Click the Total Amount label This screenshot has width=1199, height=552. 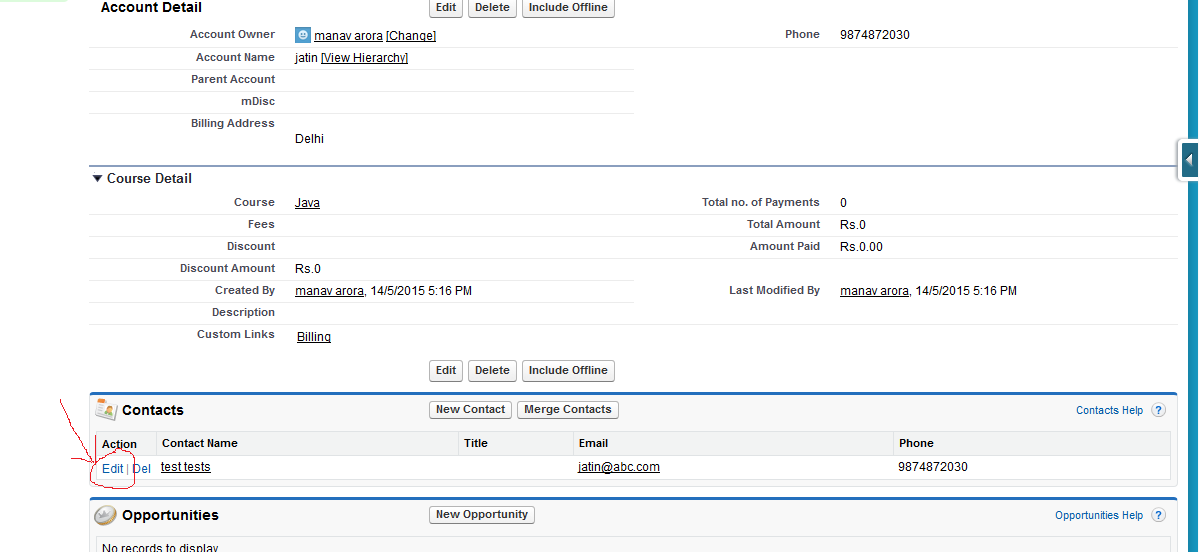[783, 225]
